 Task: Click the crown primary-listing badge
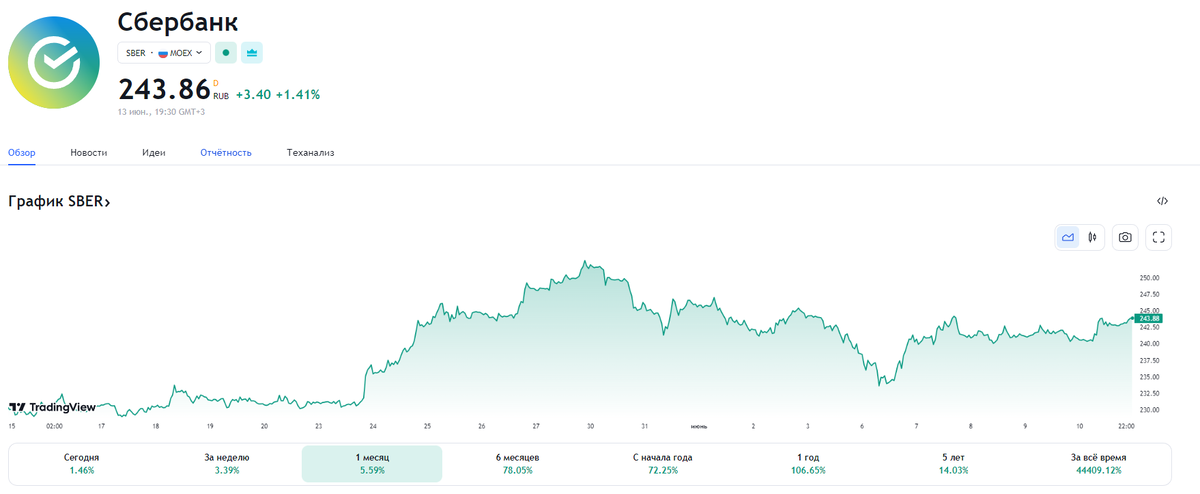point(252,52)
